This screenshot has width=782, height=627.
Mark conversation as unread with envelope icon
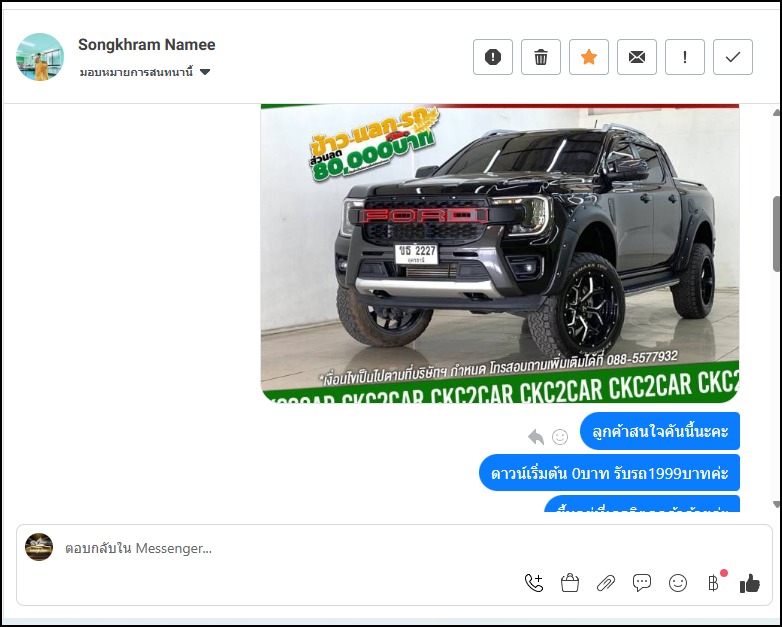click(637, 57)
